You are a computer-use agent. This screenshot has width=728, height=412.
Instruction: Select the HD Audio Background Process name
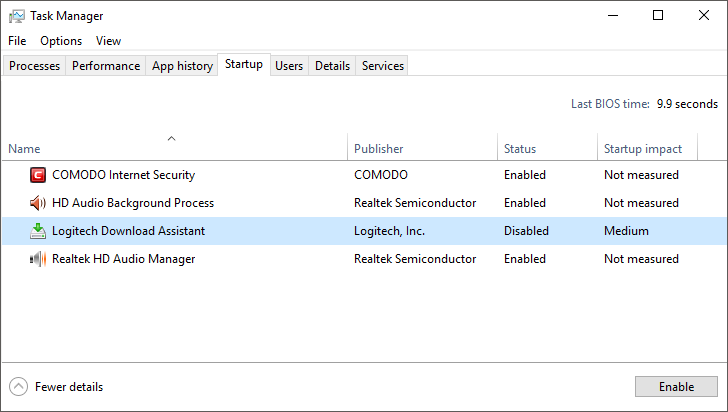click(x=133, y=203)
